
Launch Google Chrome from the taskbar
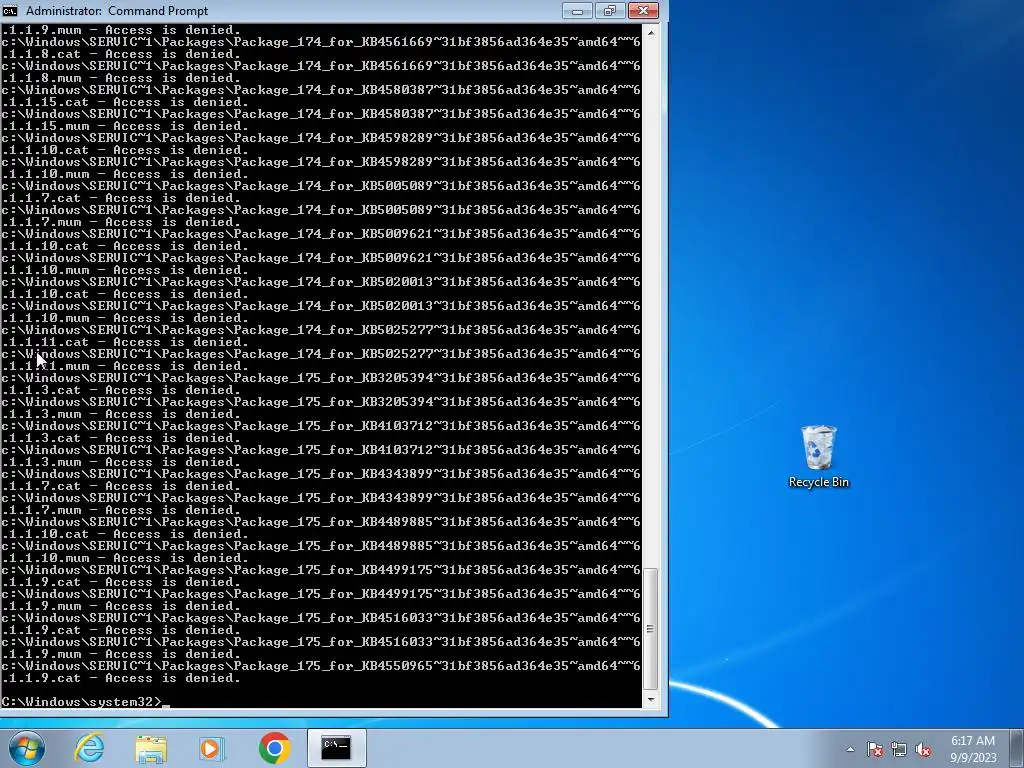(x=274, y=748)
